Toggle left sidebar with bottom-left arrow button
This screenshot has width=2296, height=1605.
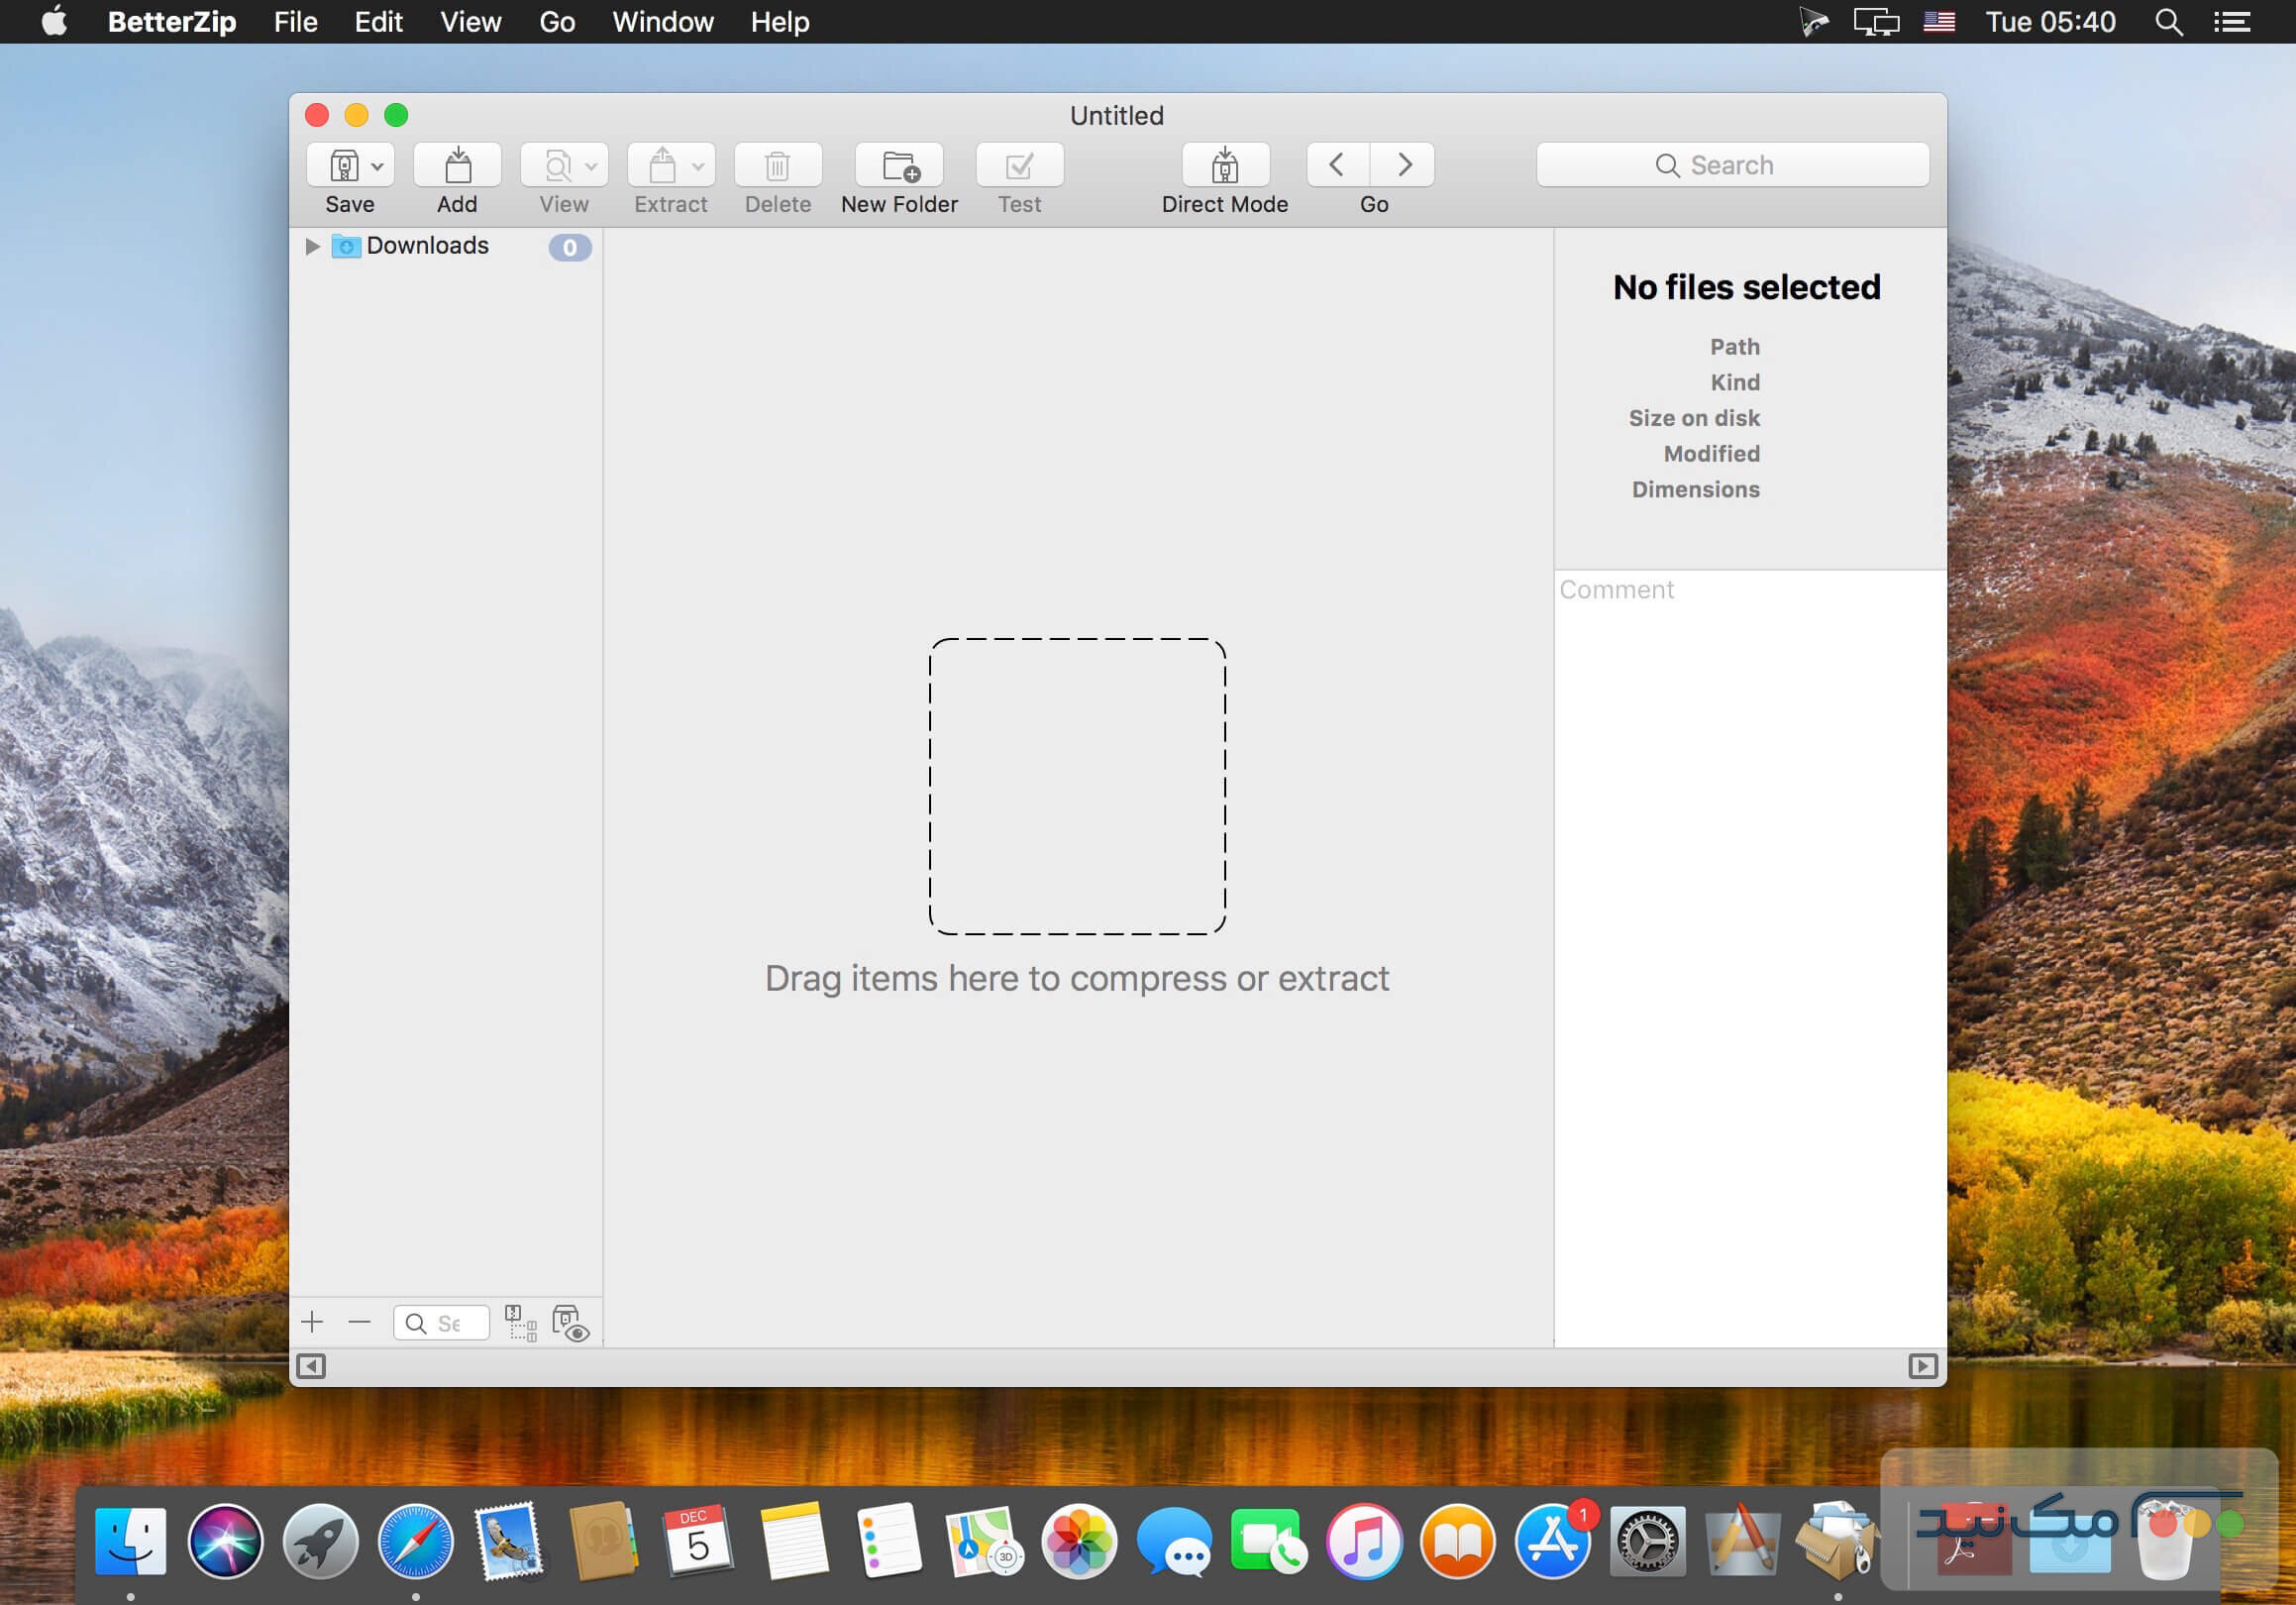pyautogui.click(x=311, y=1366)
